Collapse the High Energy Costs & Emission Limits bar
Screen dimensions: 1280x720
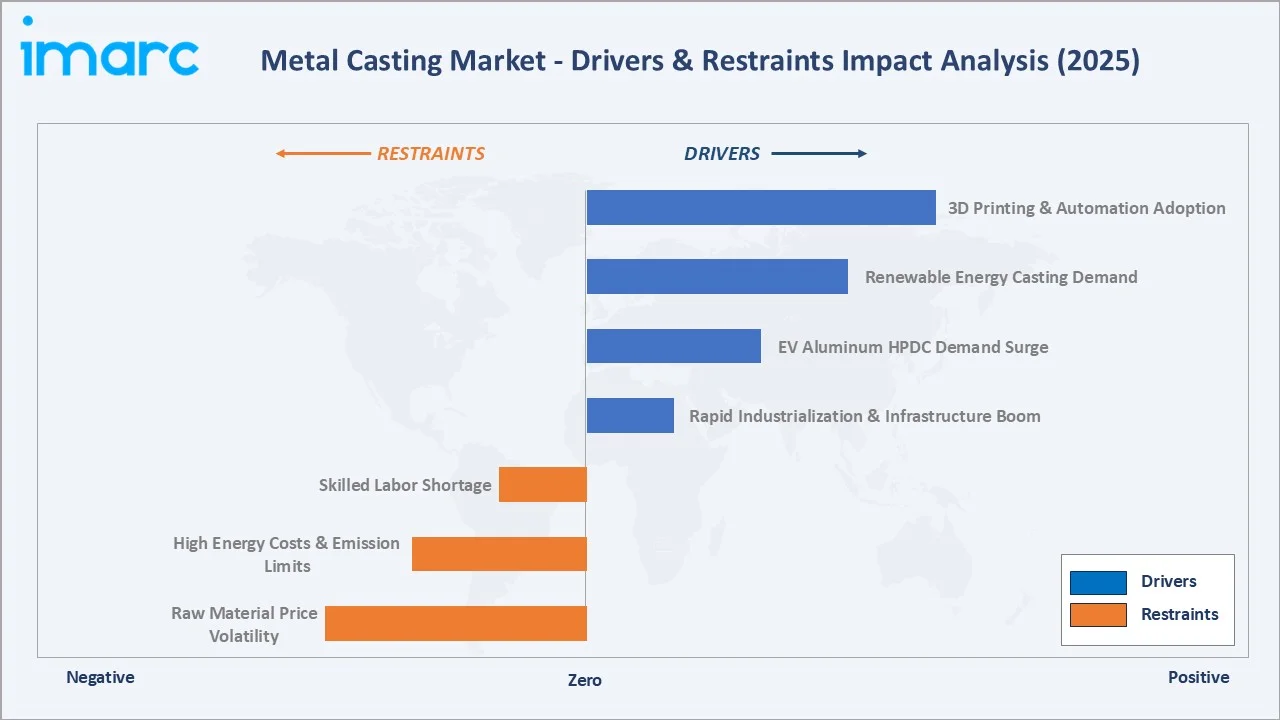pyautogui.click(x=499, y=553)
